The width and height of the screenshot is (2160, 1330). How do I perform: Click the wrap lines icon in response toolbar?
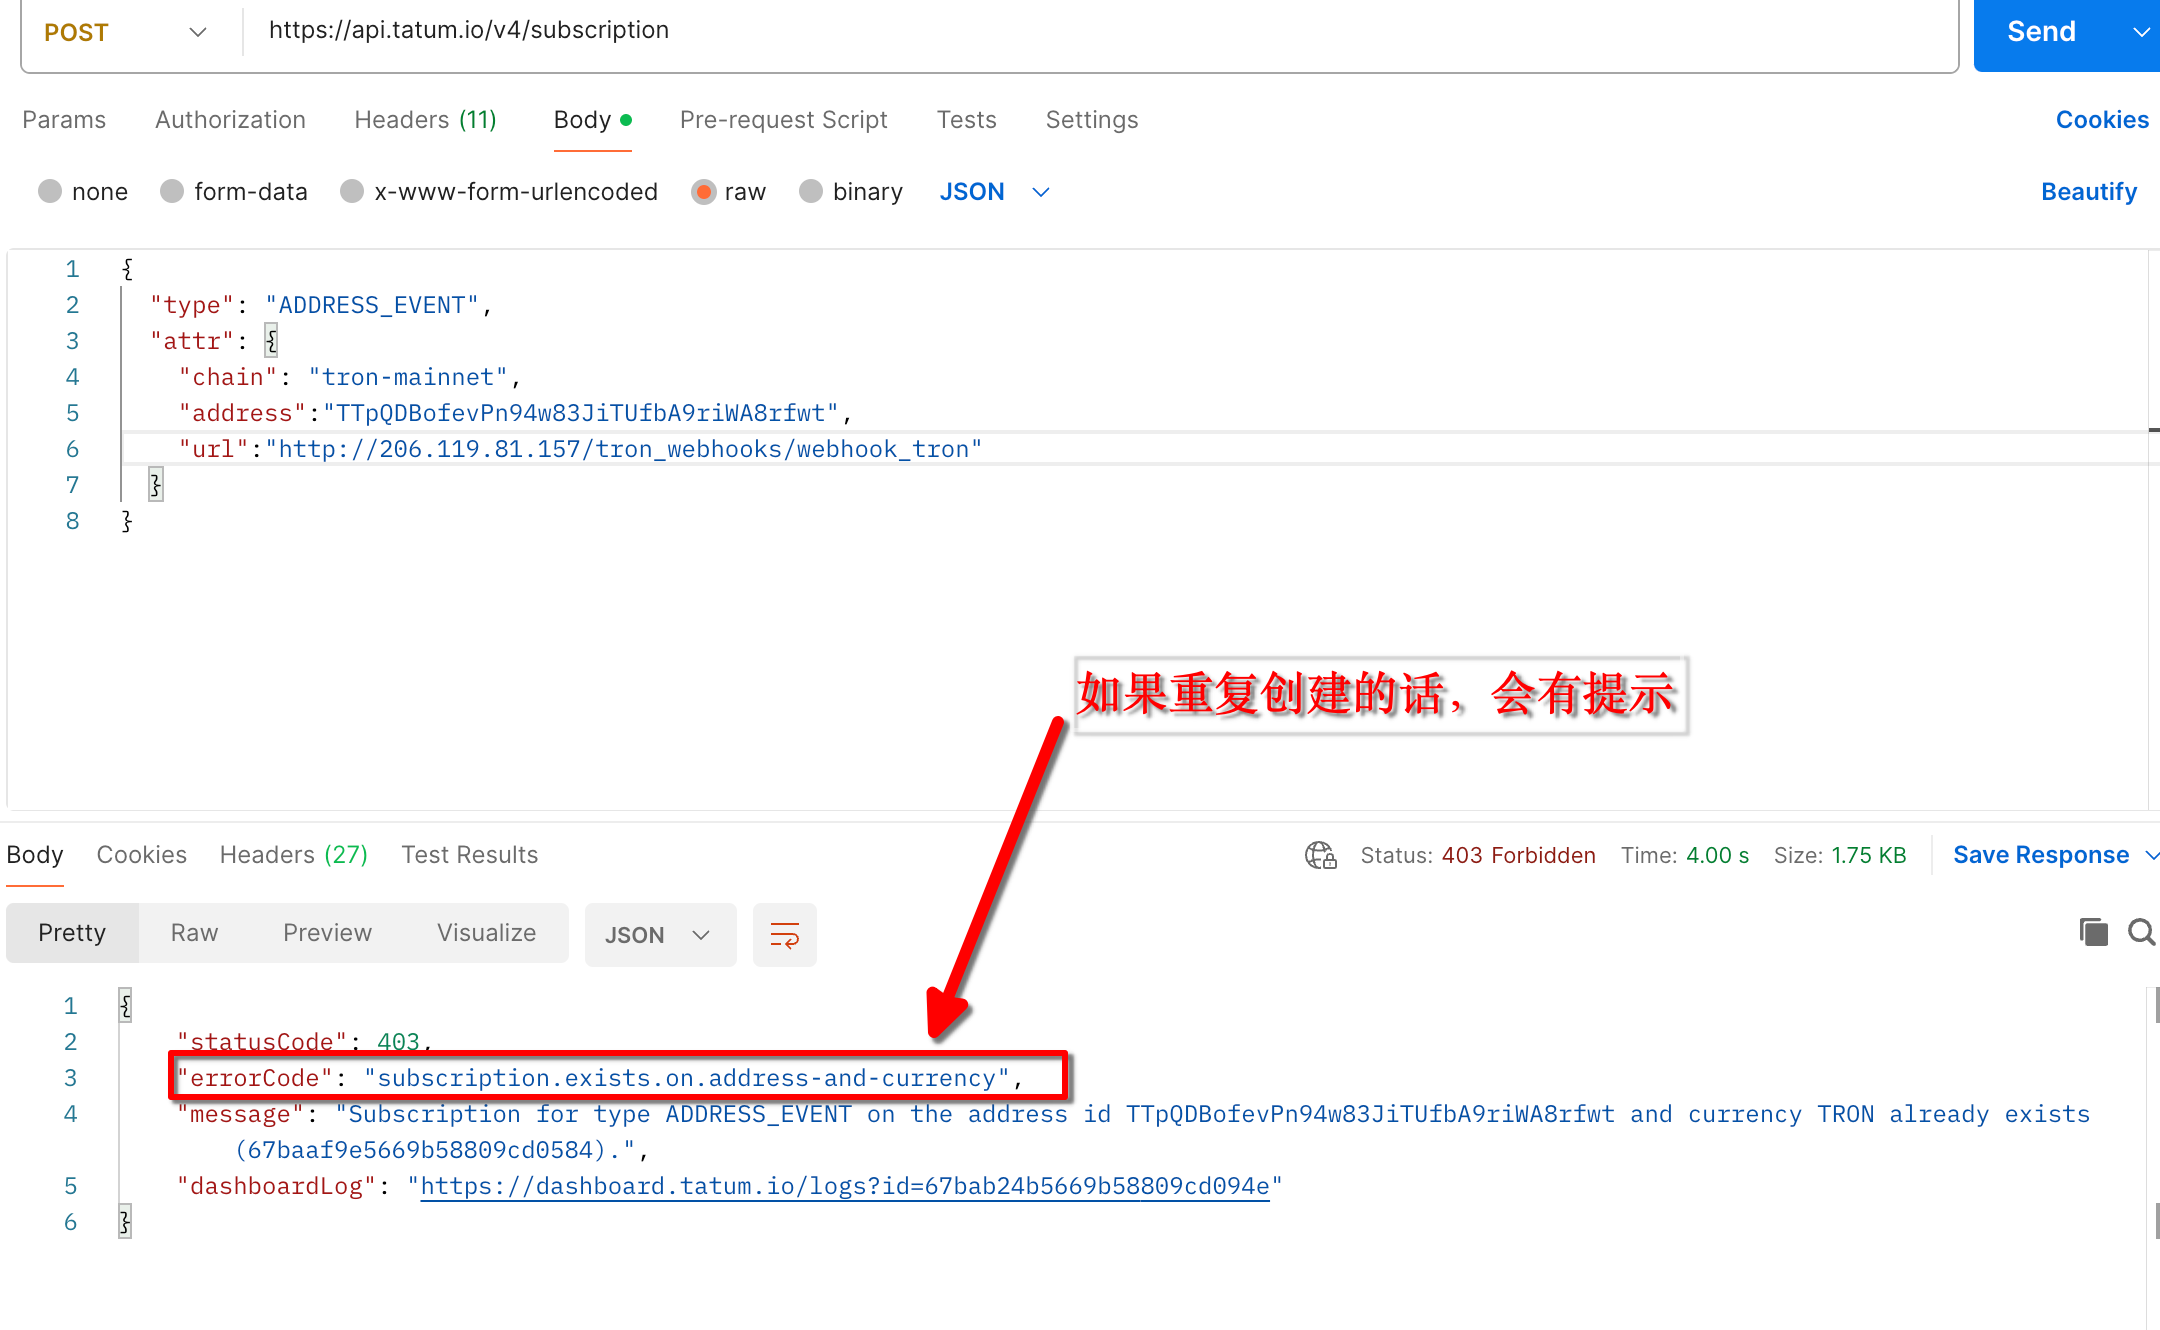point(784,935)
